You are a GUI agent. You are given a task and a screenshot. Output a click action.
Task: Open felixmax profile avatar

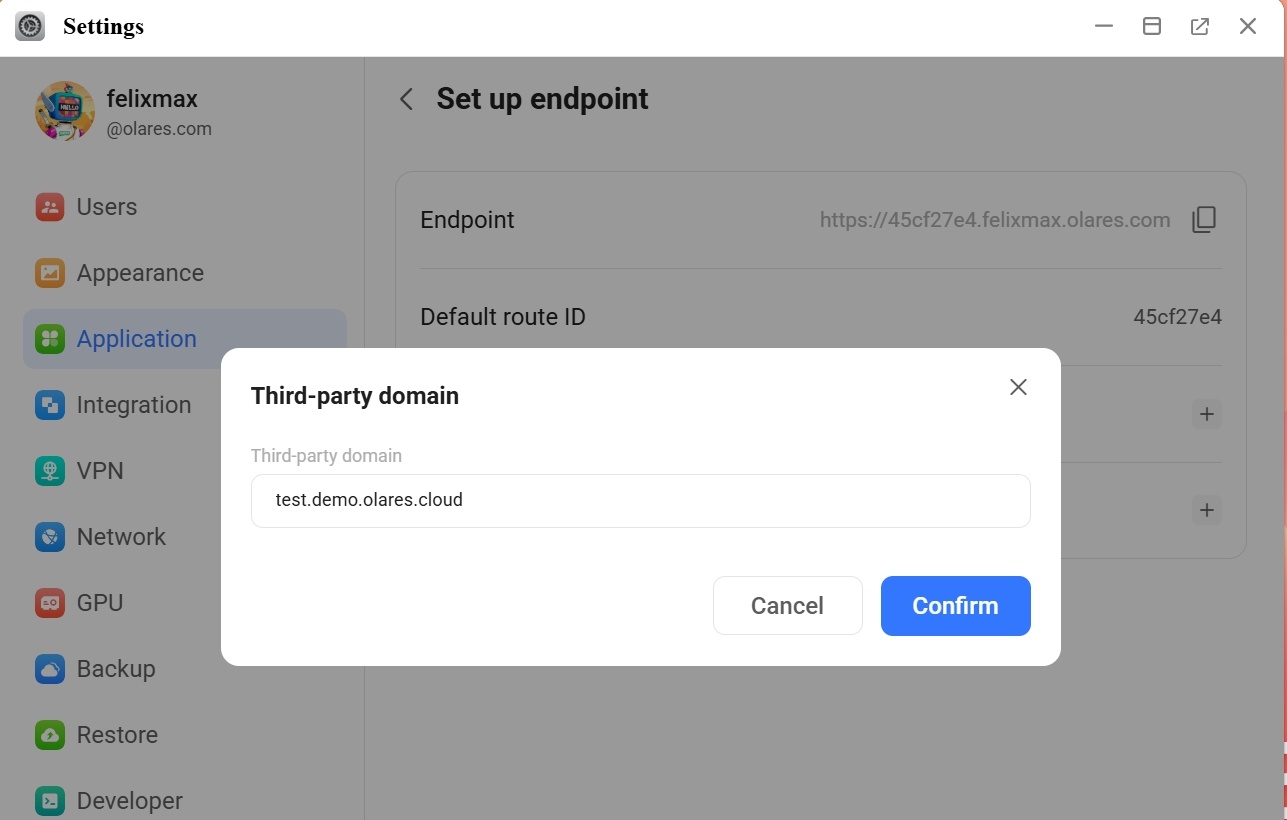point(64,111)
